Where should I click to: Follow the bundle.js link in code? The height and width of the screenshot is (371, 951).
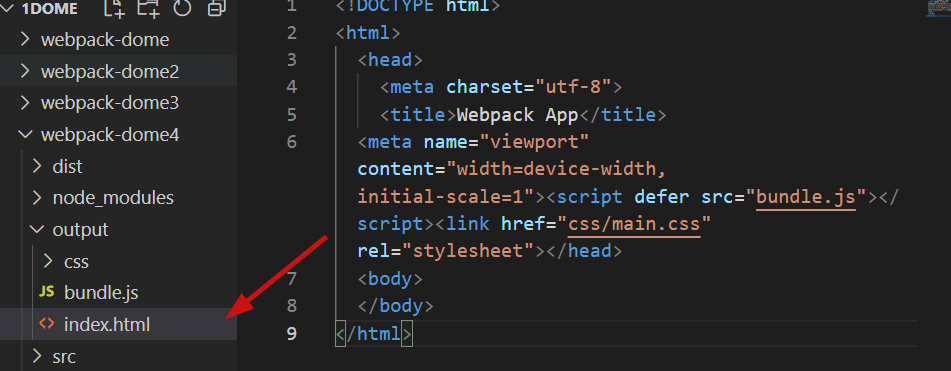(x=806, y=197)
